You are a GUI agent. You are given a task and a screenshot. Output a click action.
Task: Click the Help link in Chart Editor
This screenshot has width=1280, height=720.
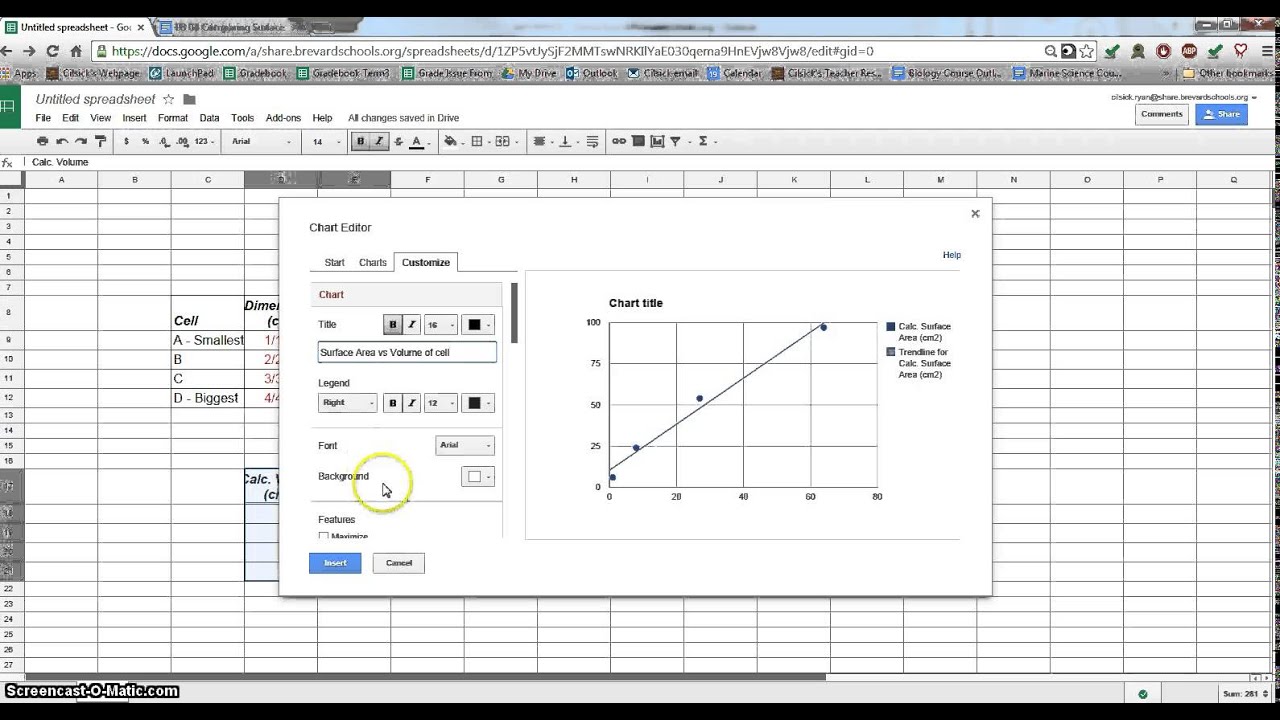click(952, 255)
